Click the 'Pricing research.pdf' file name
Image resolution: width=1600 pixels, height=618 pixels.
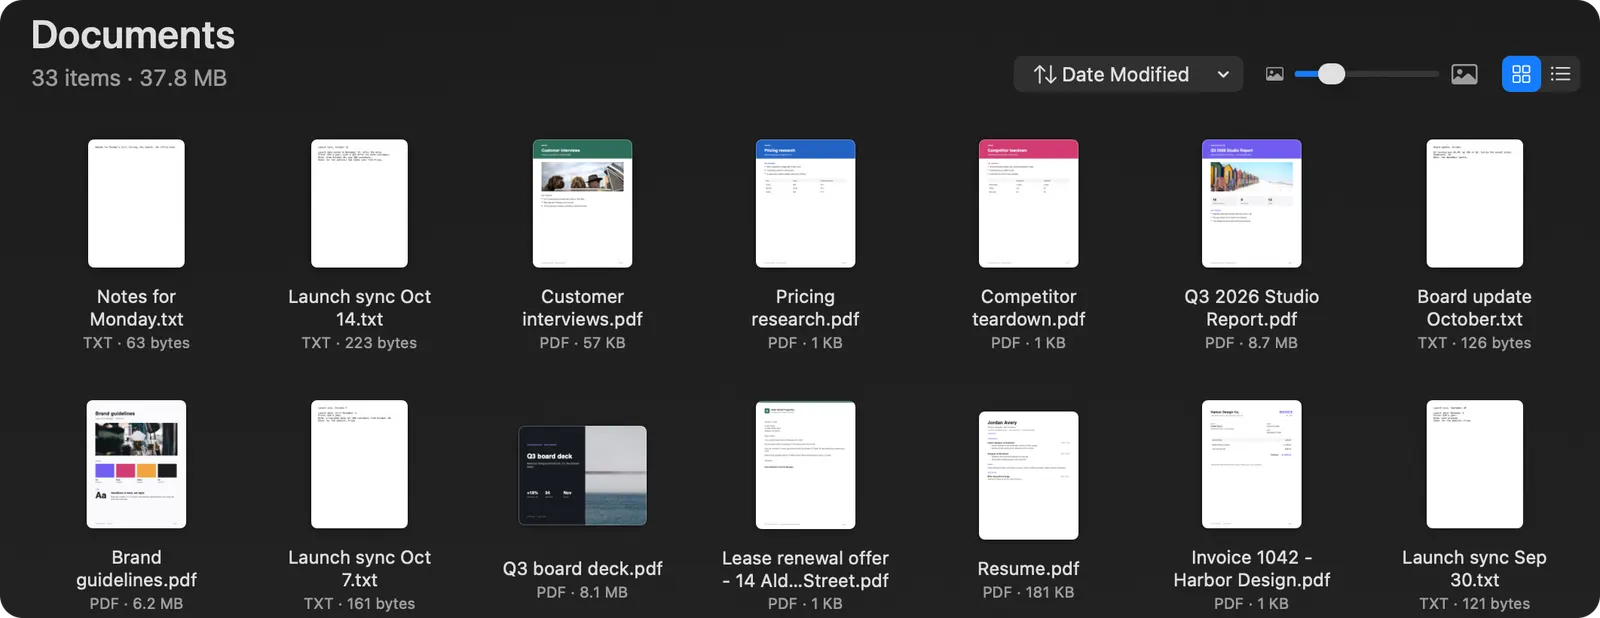[x=805, y=308]
